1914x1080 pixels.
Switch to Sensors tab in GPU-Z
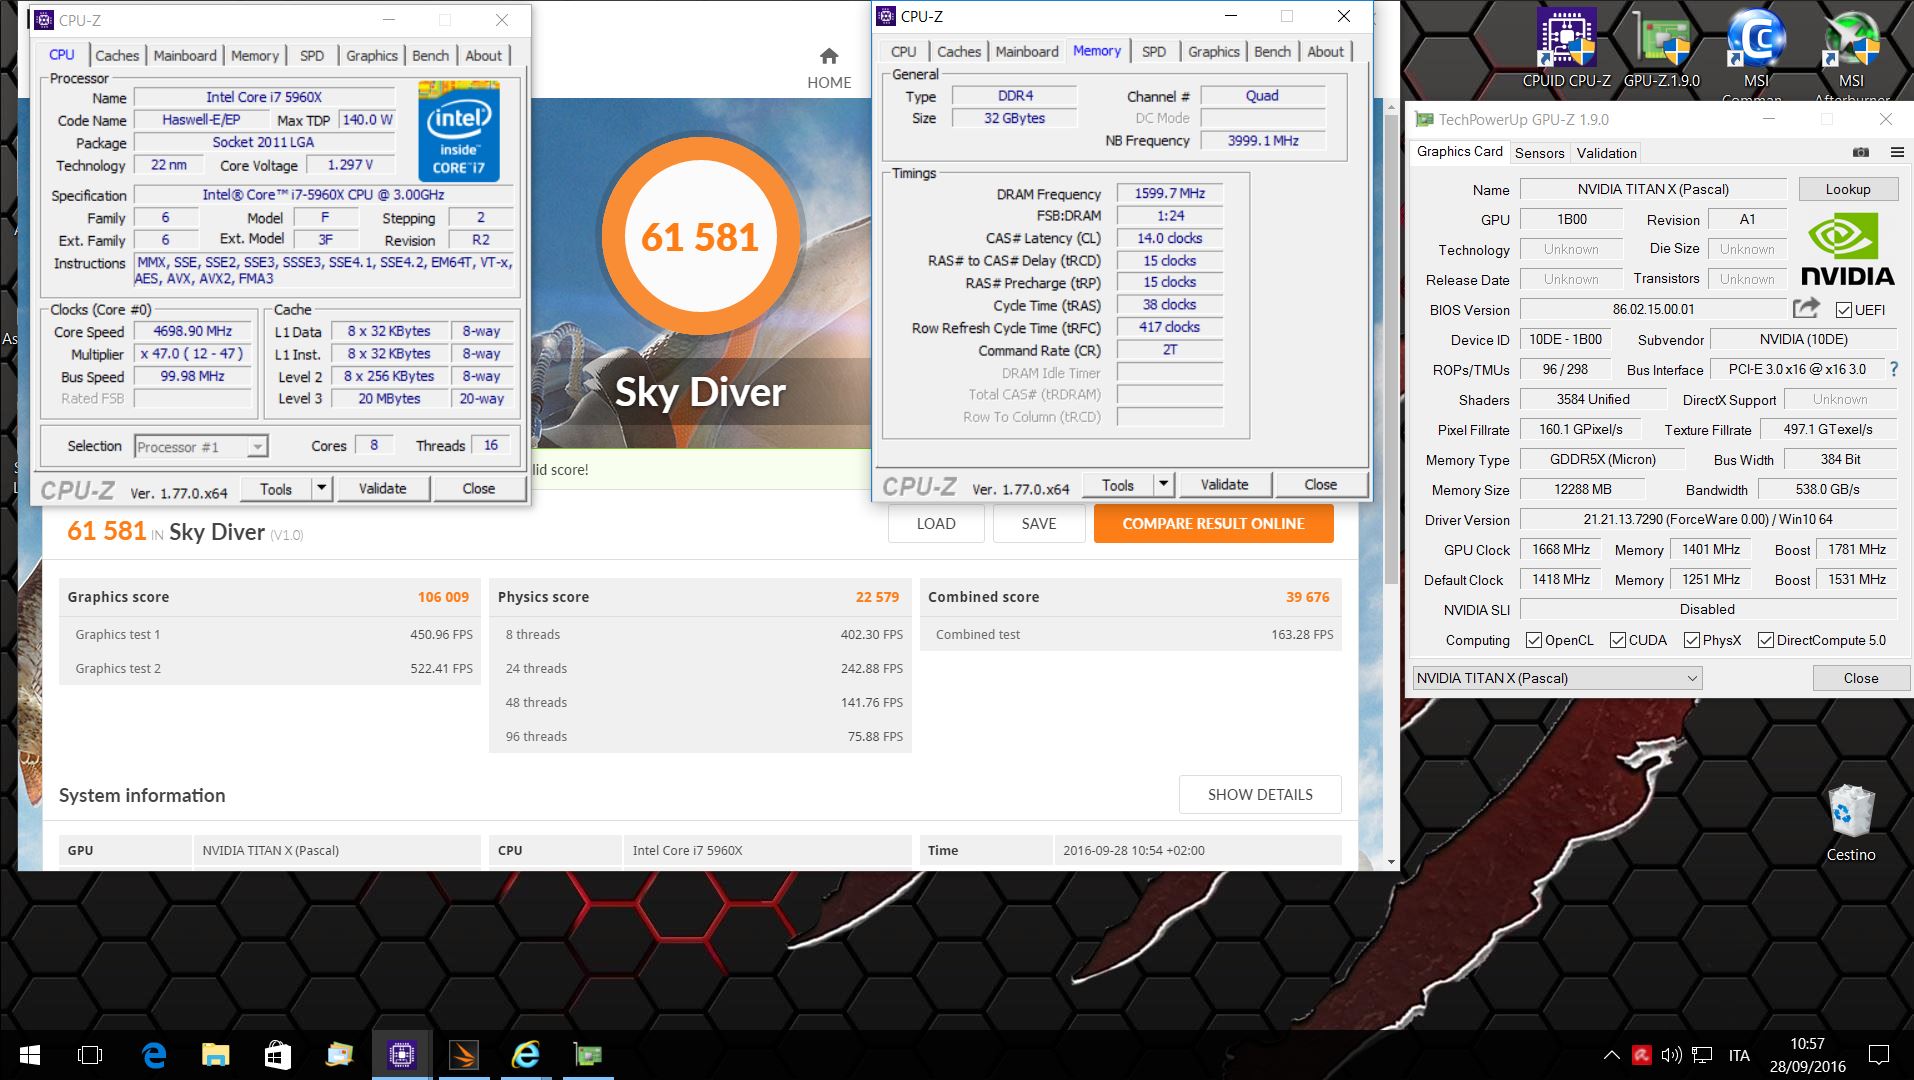[x=1539, y=153]
